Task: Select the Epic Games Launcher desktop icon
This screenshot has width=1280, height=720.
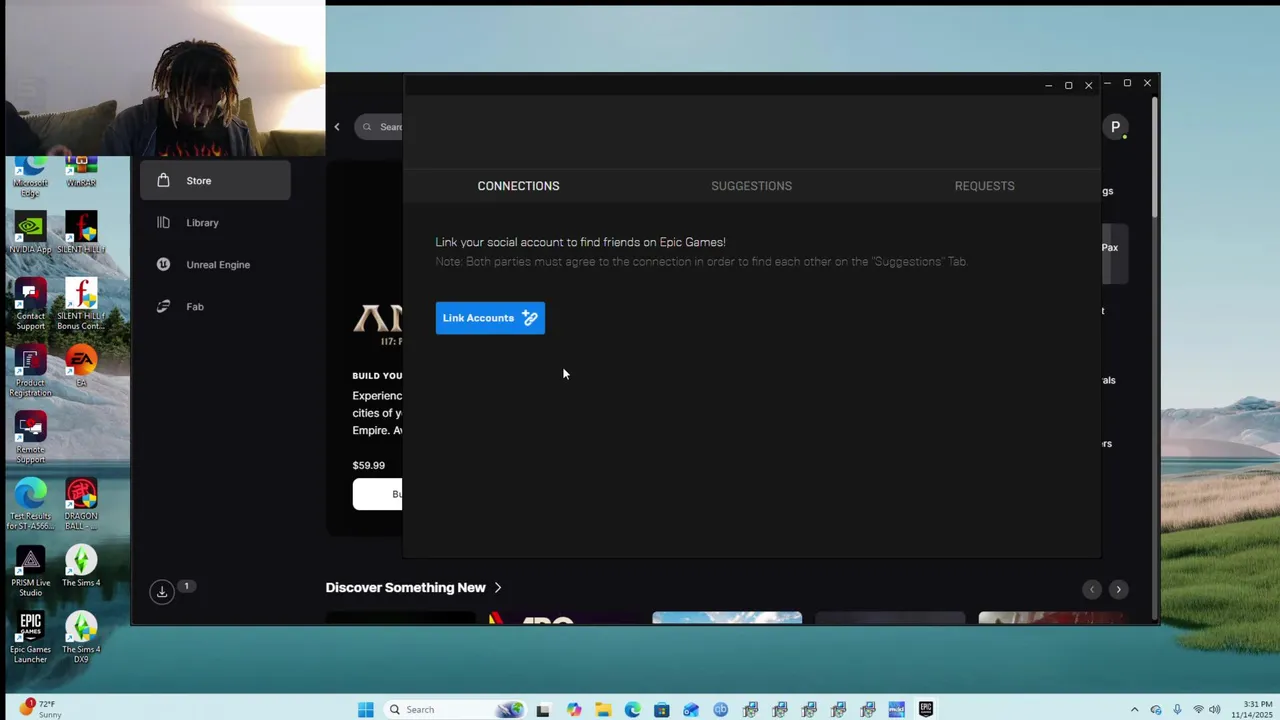Action: (30, 637)
